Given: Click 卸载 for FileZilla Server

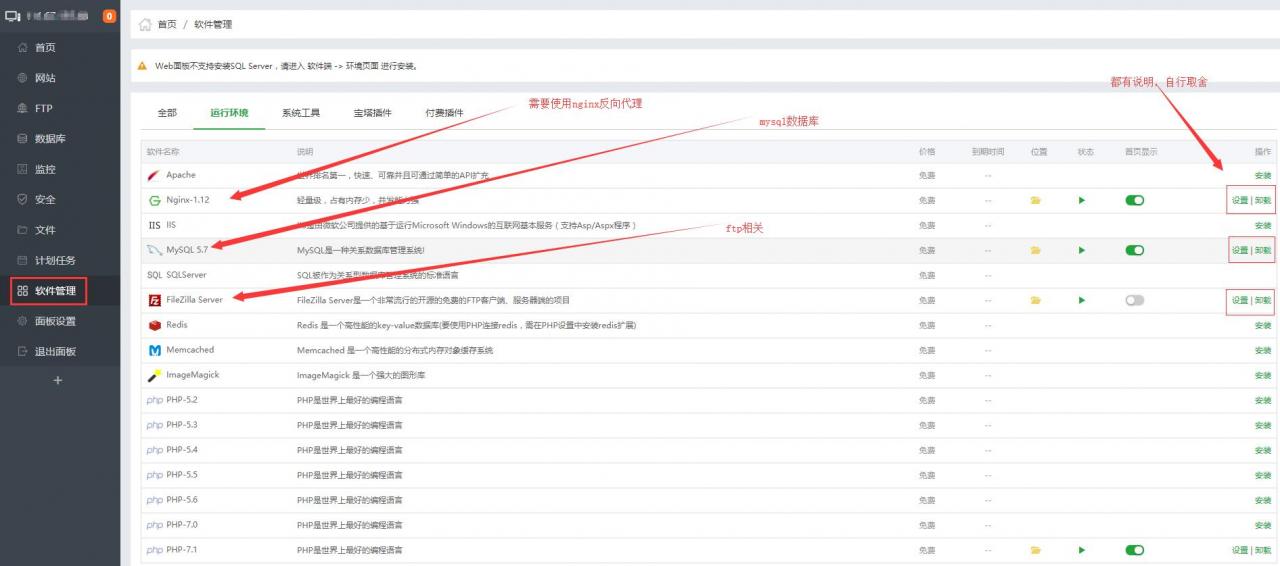Looking at the screenshot, I should [x=1263, y=300].
